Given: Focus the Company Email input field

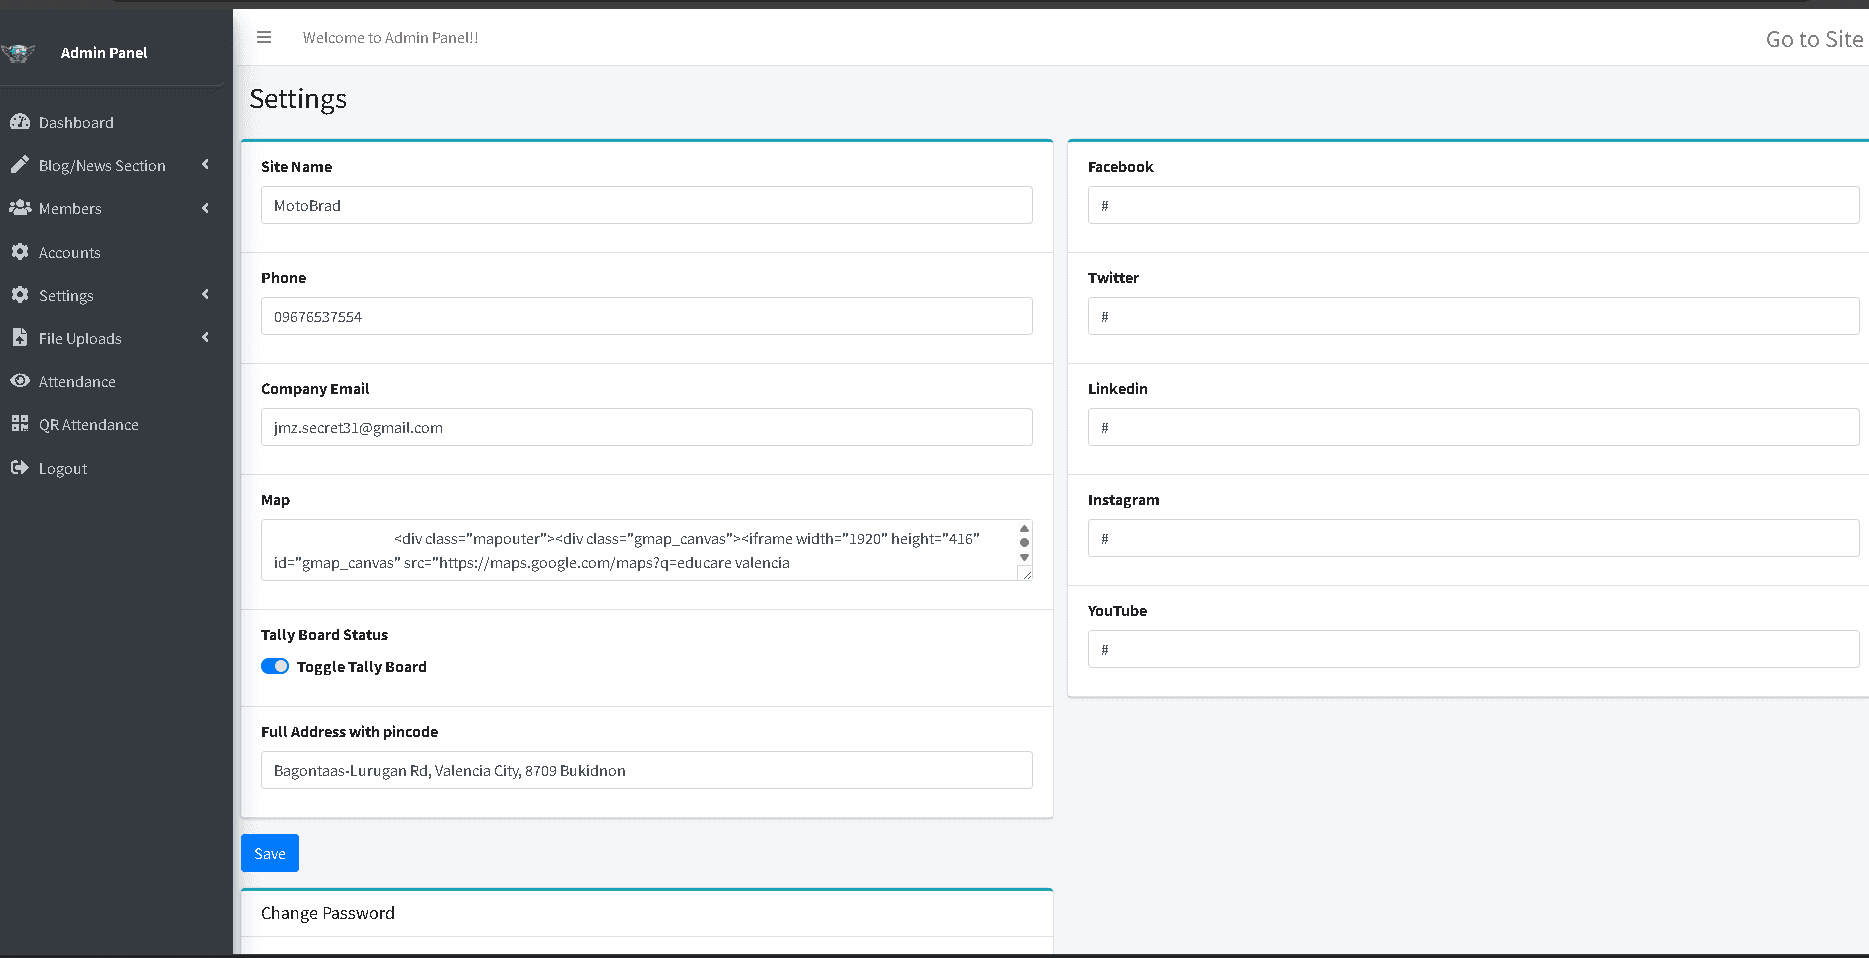Looking at the screenshot, I should [647, 427].
